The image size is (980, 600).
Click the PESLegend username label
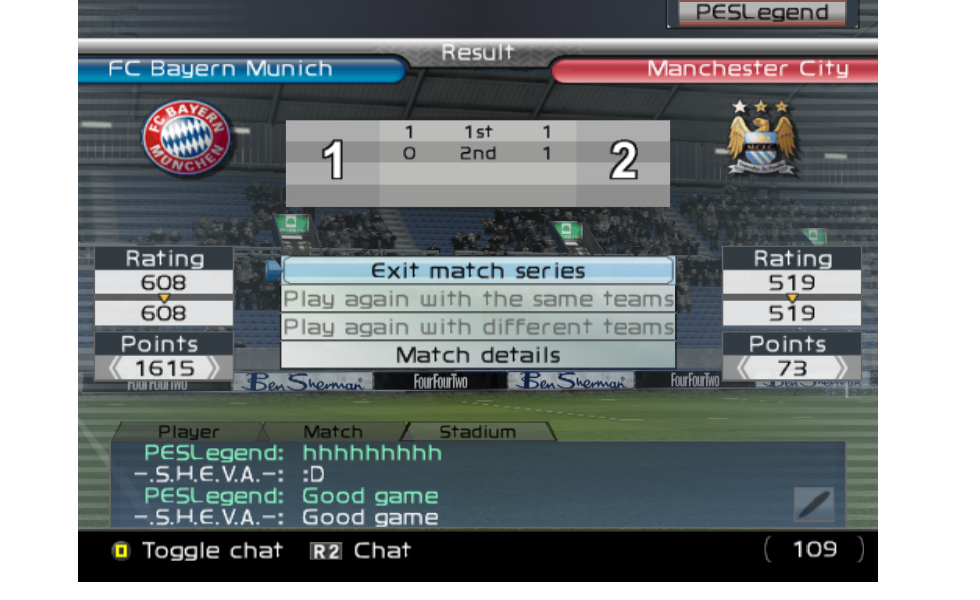pyautogui.click(x=762, y=12)
